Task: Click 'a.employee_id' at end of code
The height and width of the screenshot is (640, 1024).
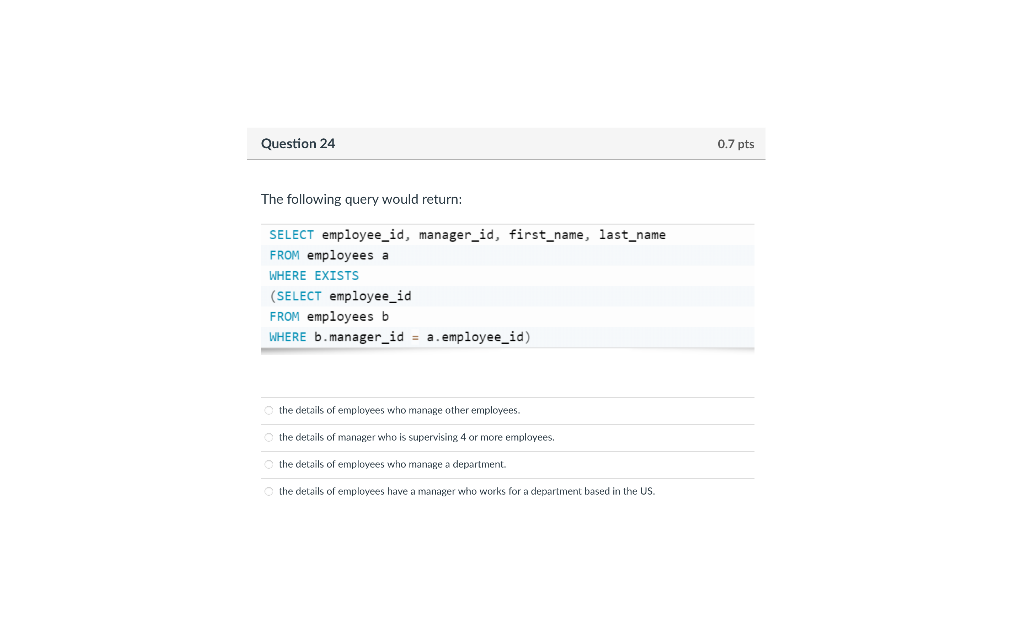Action: click(x=475, y=337)
